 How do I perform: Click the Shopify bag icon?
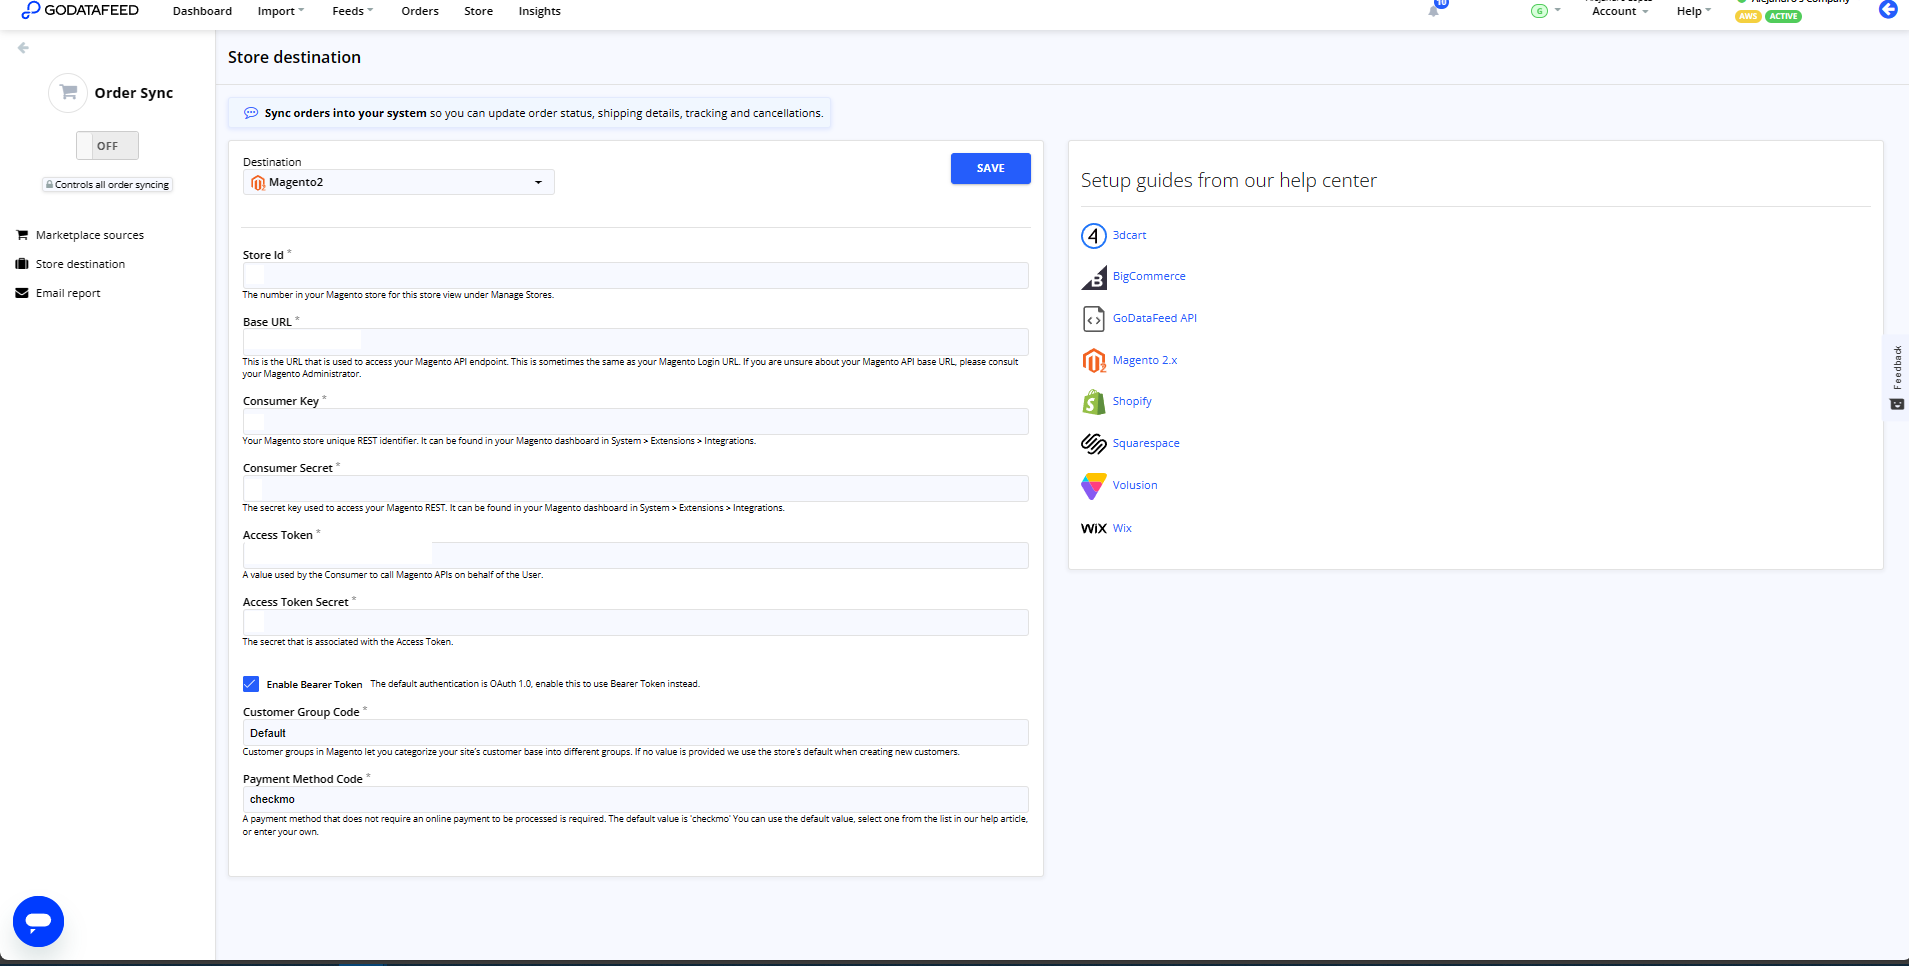[1093, 402]
